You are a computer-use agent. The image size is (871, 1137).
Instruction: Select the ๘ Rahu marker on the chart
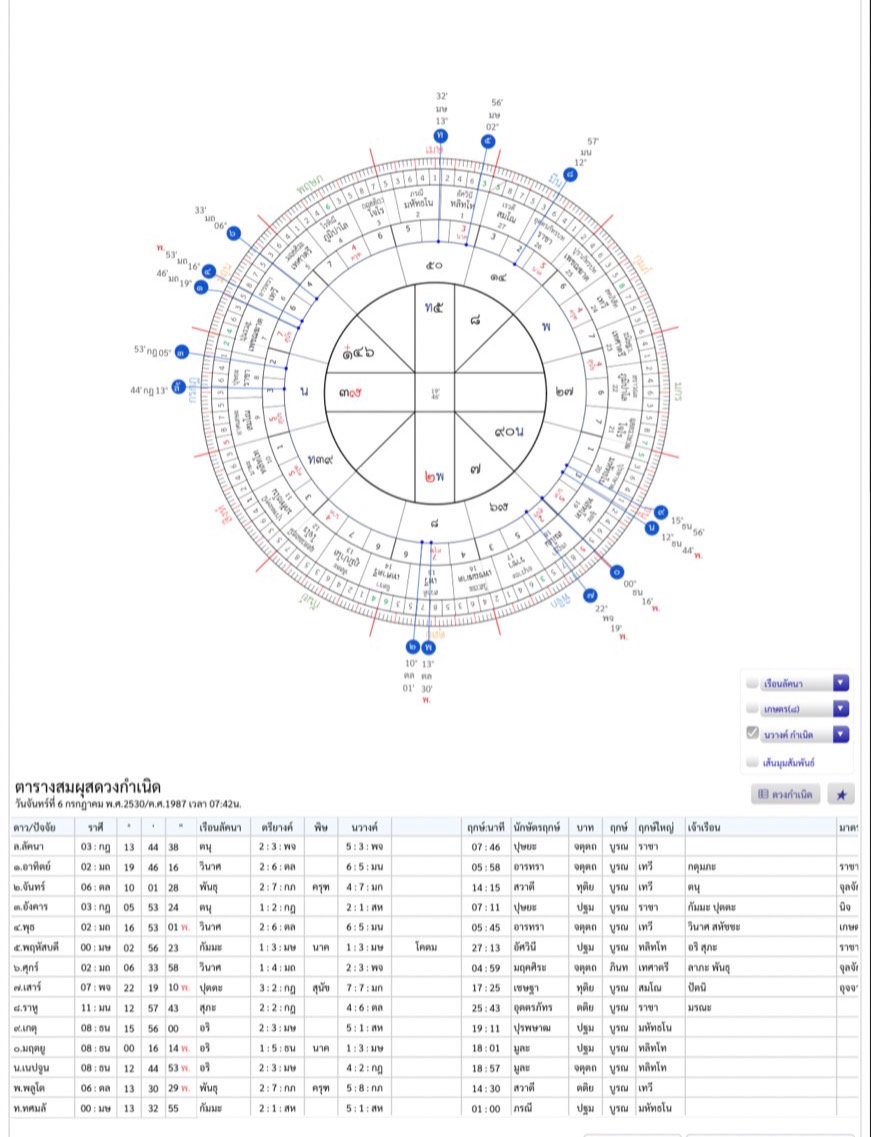pyautogui.click(x=571, y=175)
